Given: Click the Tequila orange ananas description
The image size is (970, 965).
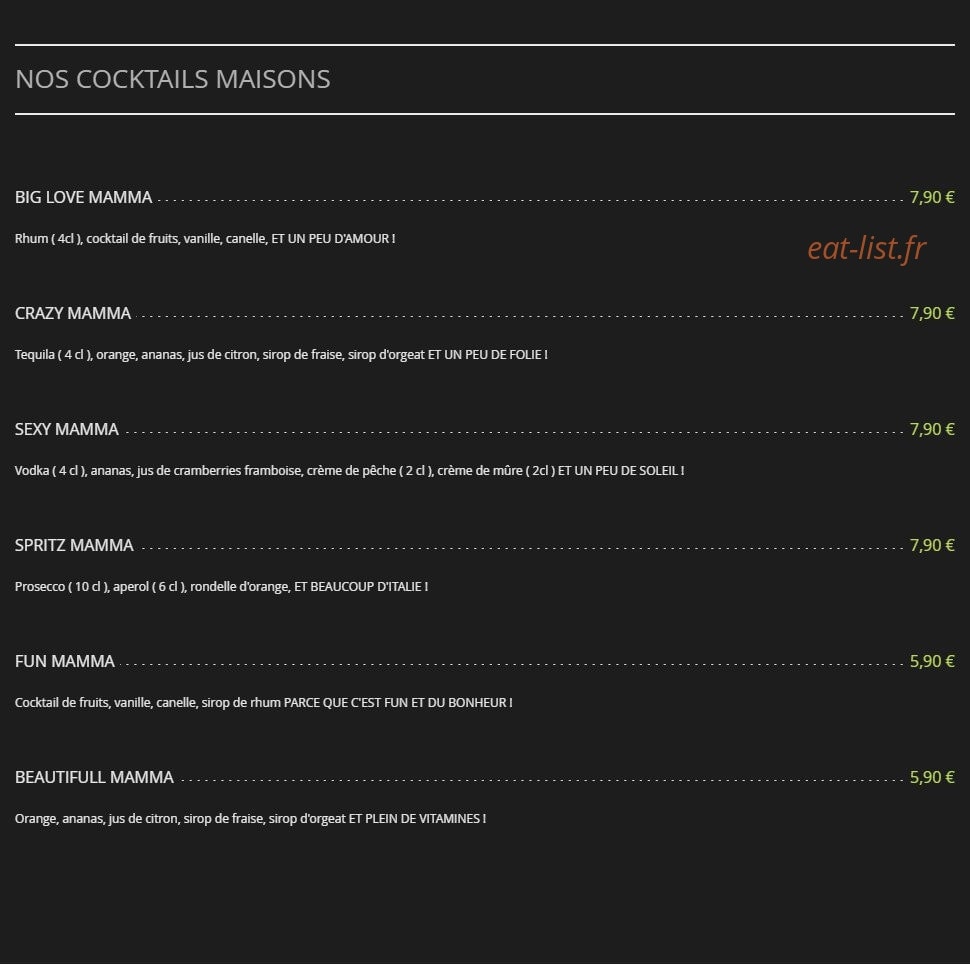Looking at the screenshot, I should pyautogui.click(x=281, y=355).
